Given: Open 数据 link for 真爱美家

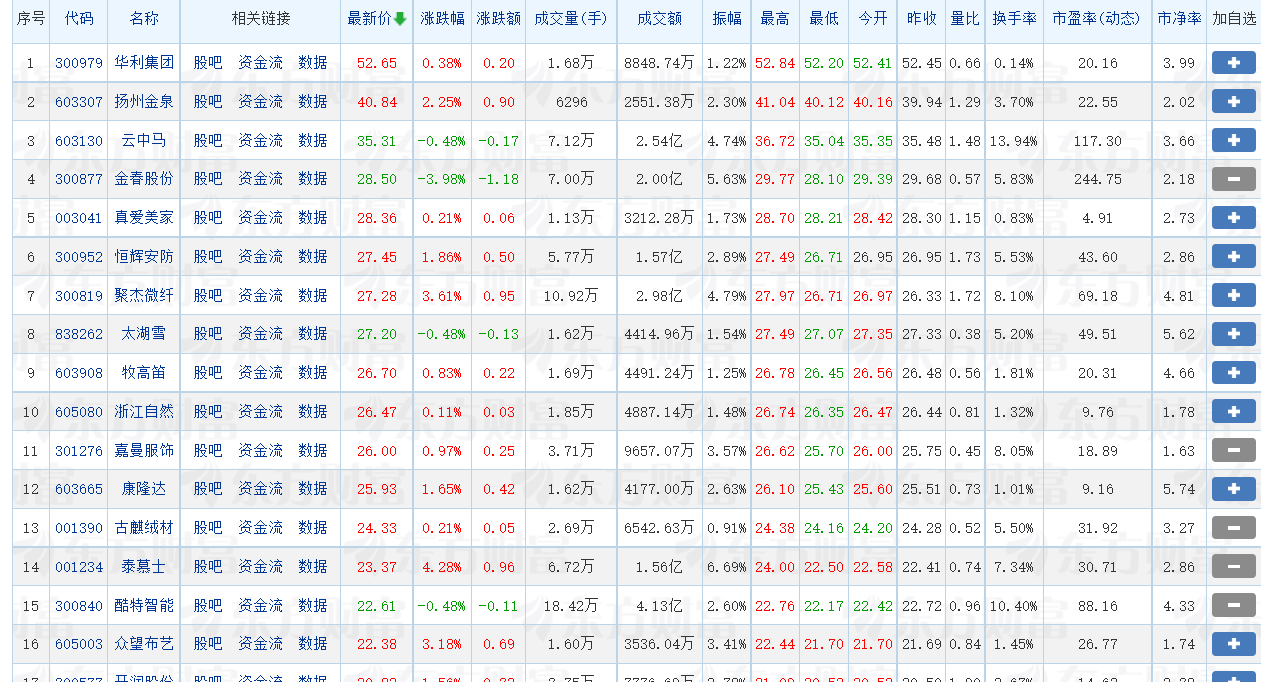Looking at the screenshot, I should tap(313, 218).
